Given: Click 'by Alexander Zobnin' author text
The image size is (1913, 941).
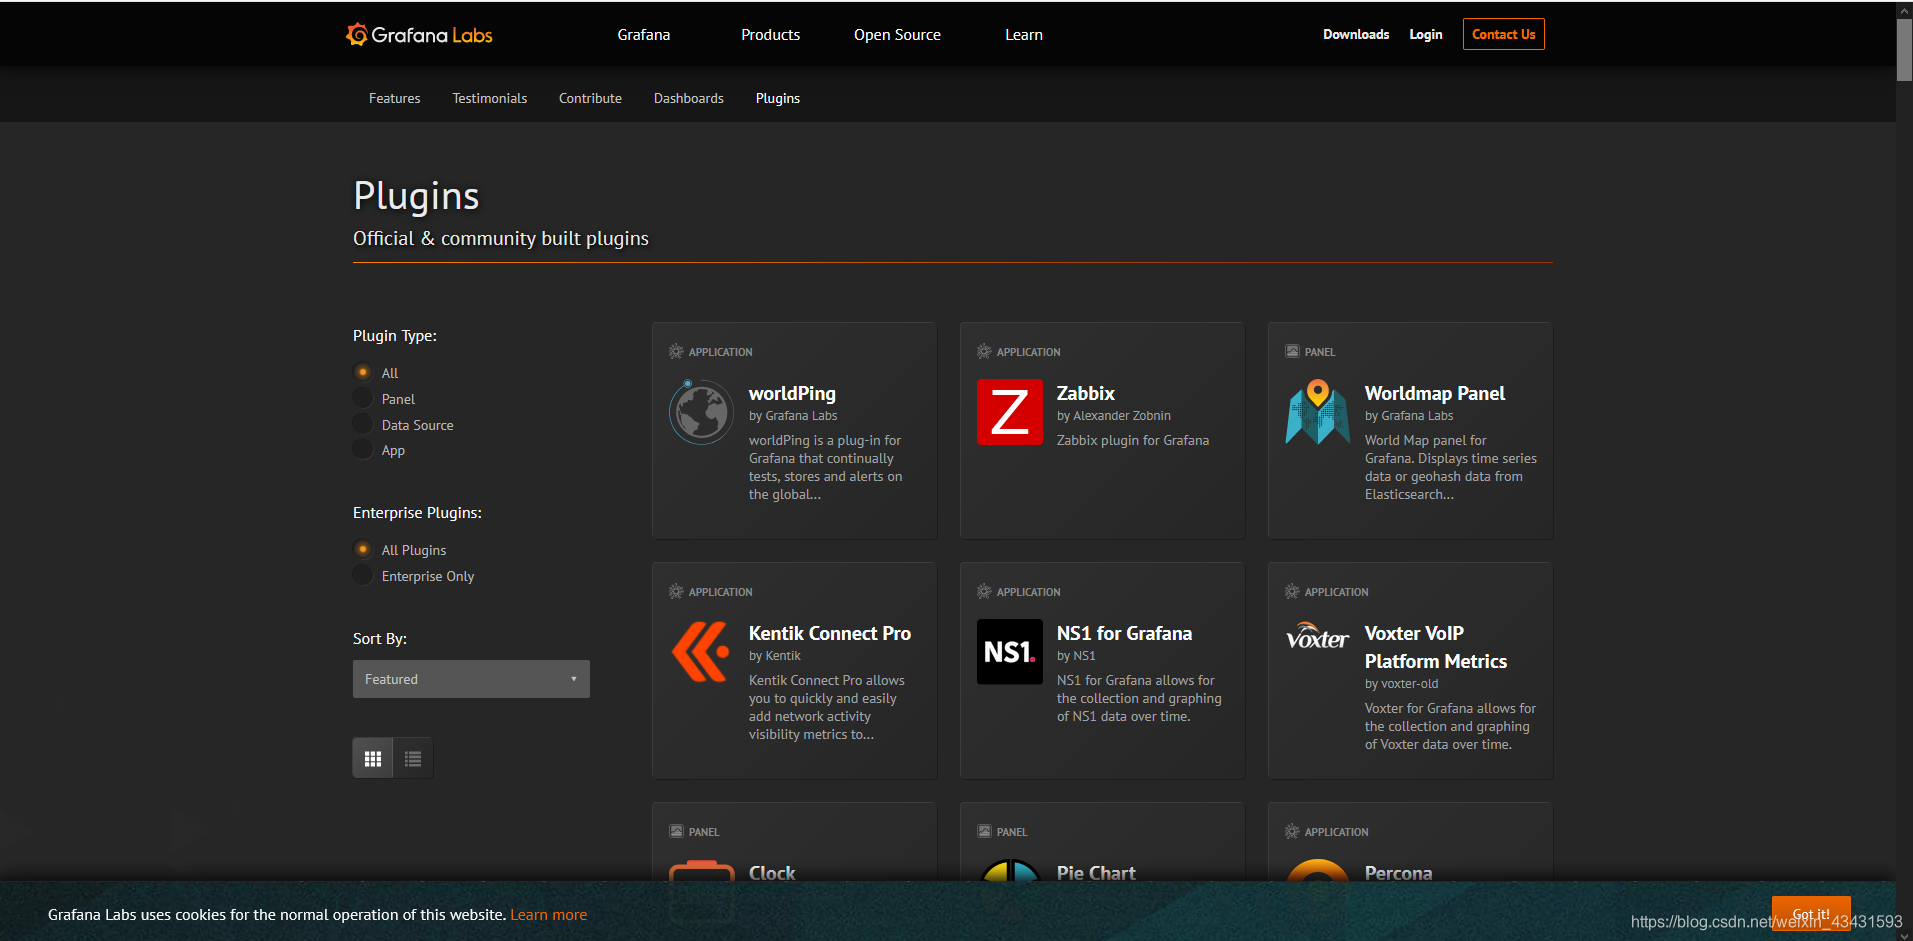Looking at the screenshot, I should click(x=1113, y=416).
